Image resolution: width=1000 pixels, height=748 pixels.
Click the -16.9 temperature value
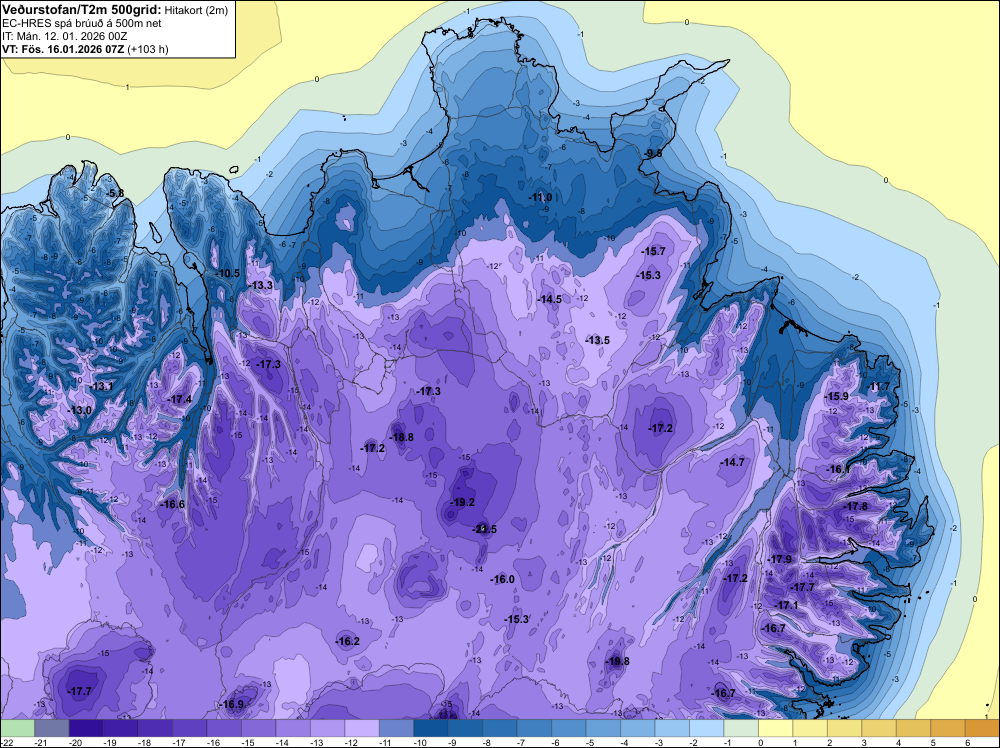tap(232, 704)
